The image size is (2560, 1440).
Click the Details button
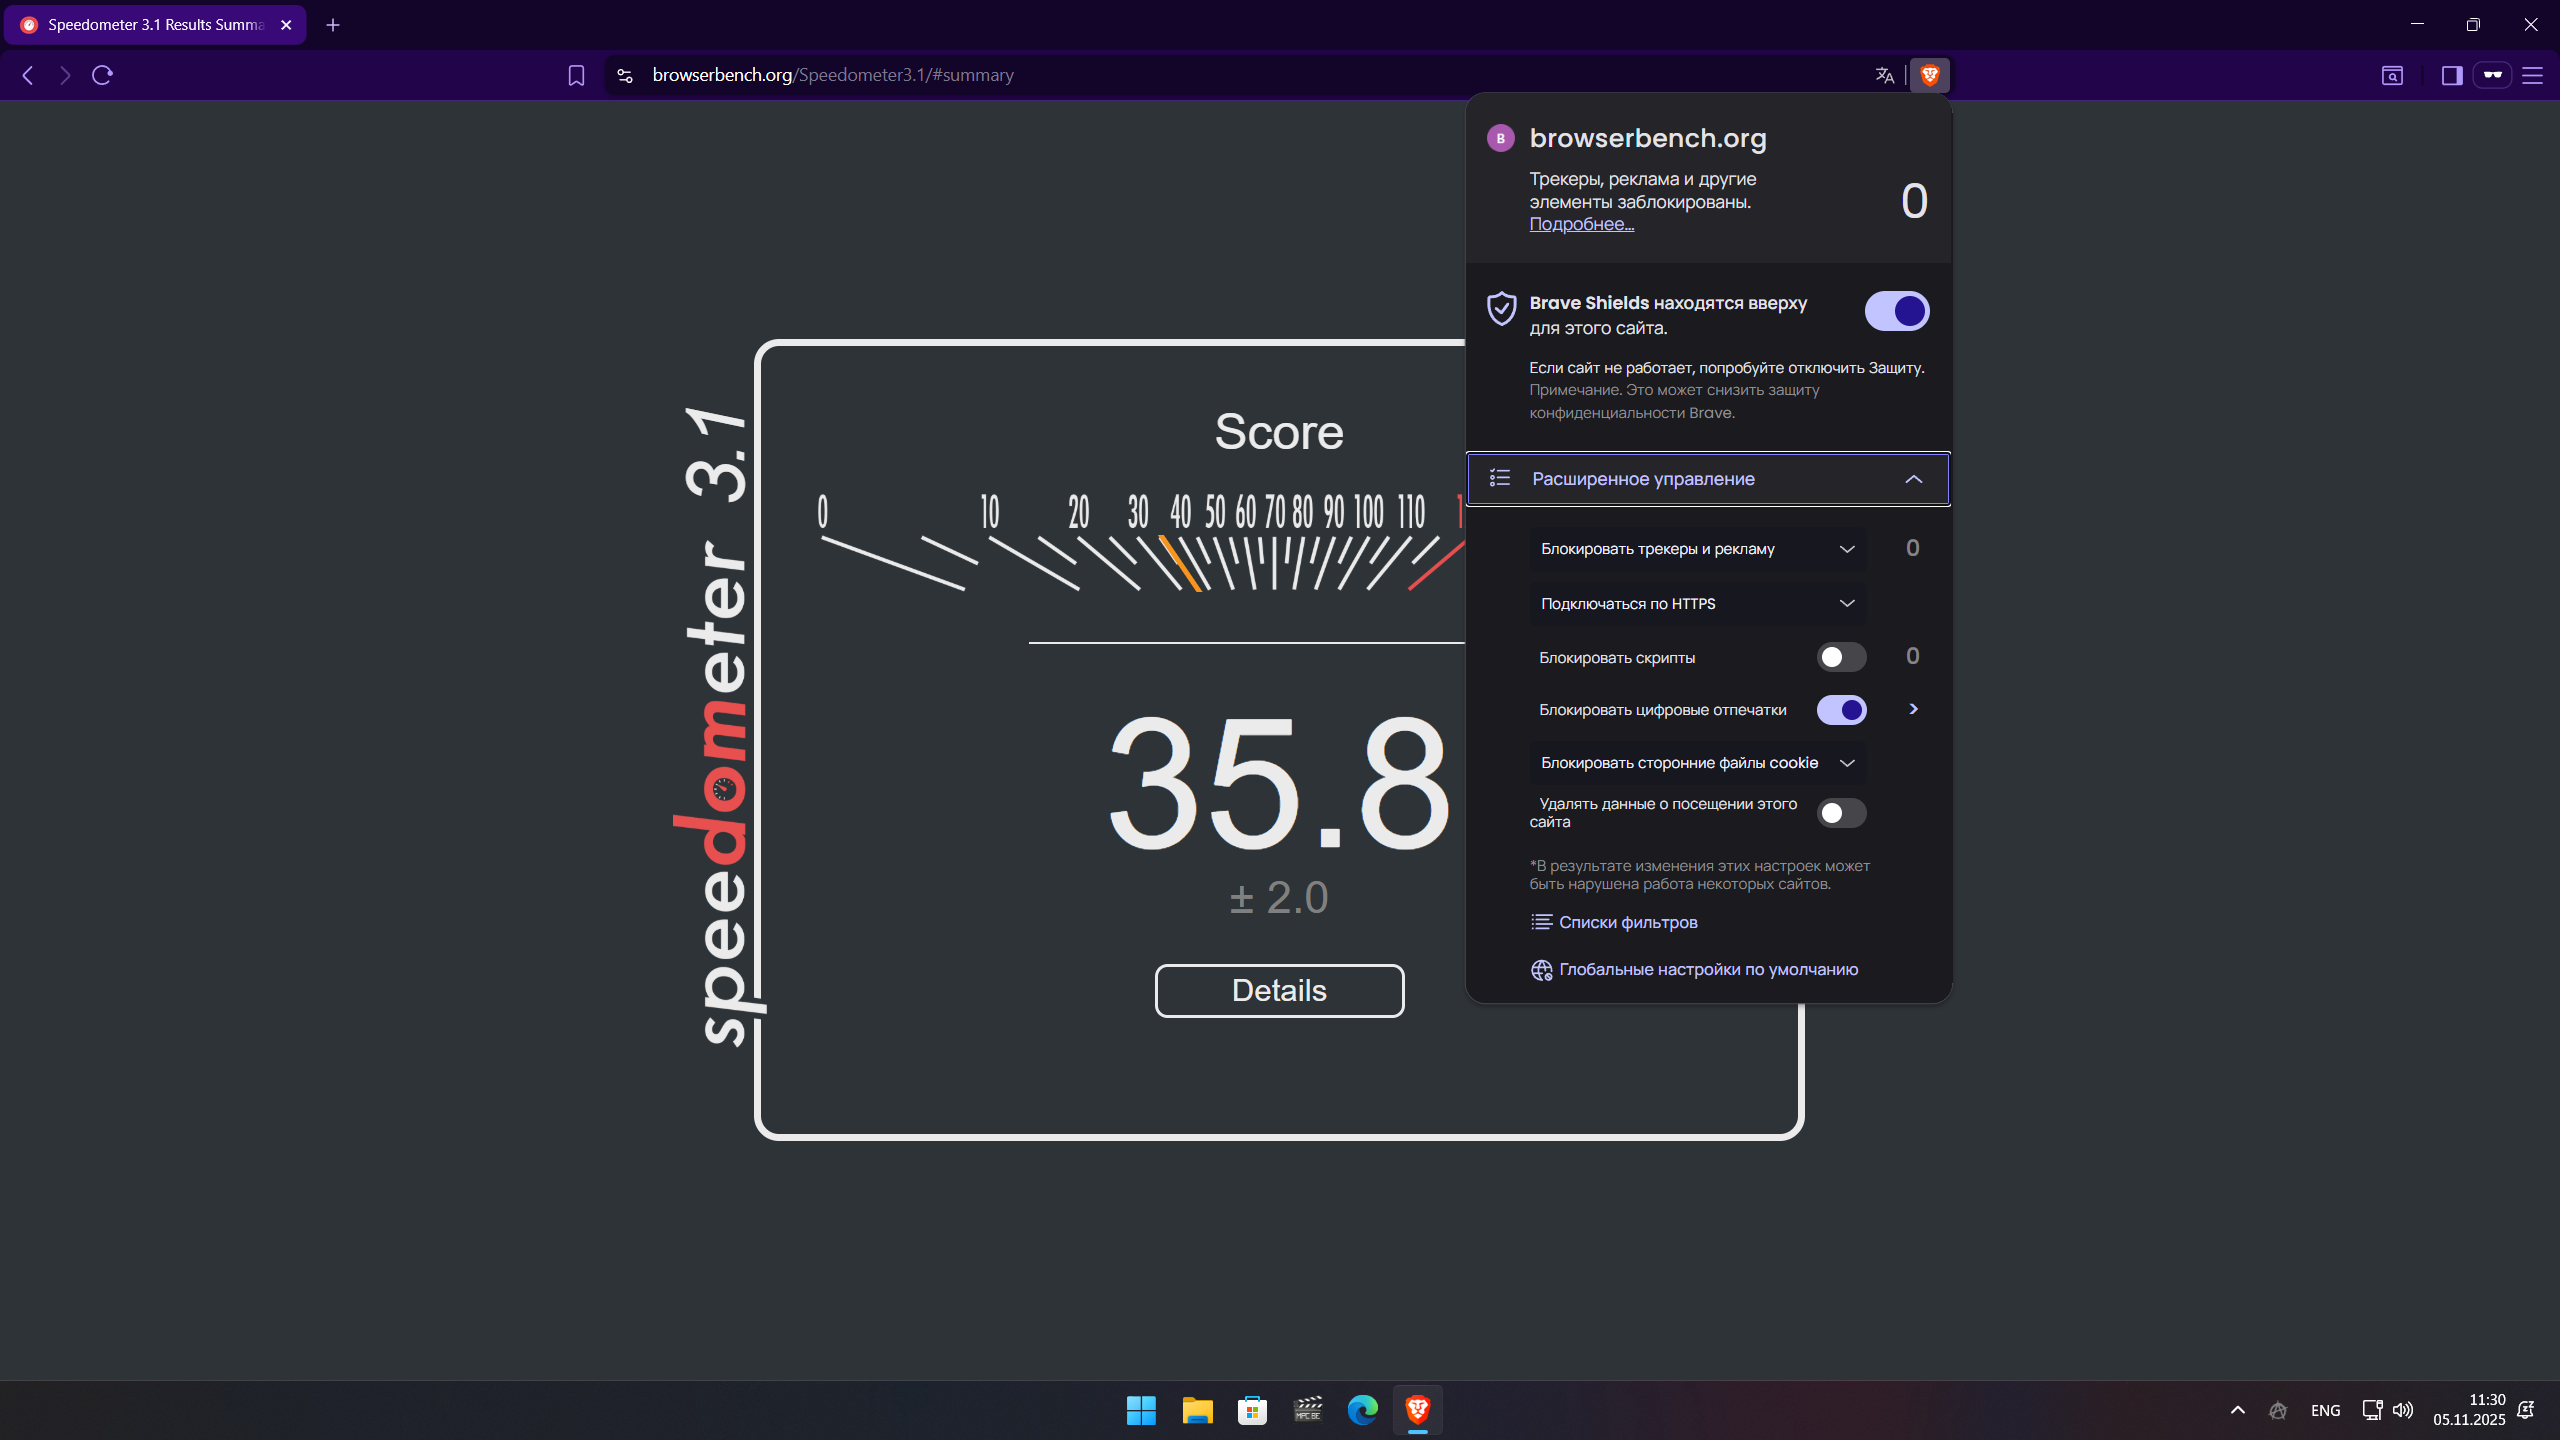(1279, 990)
